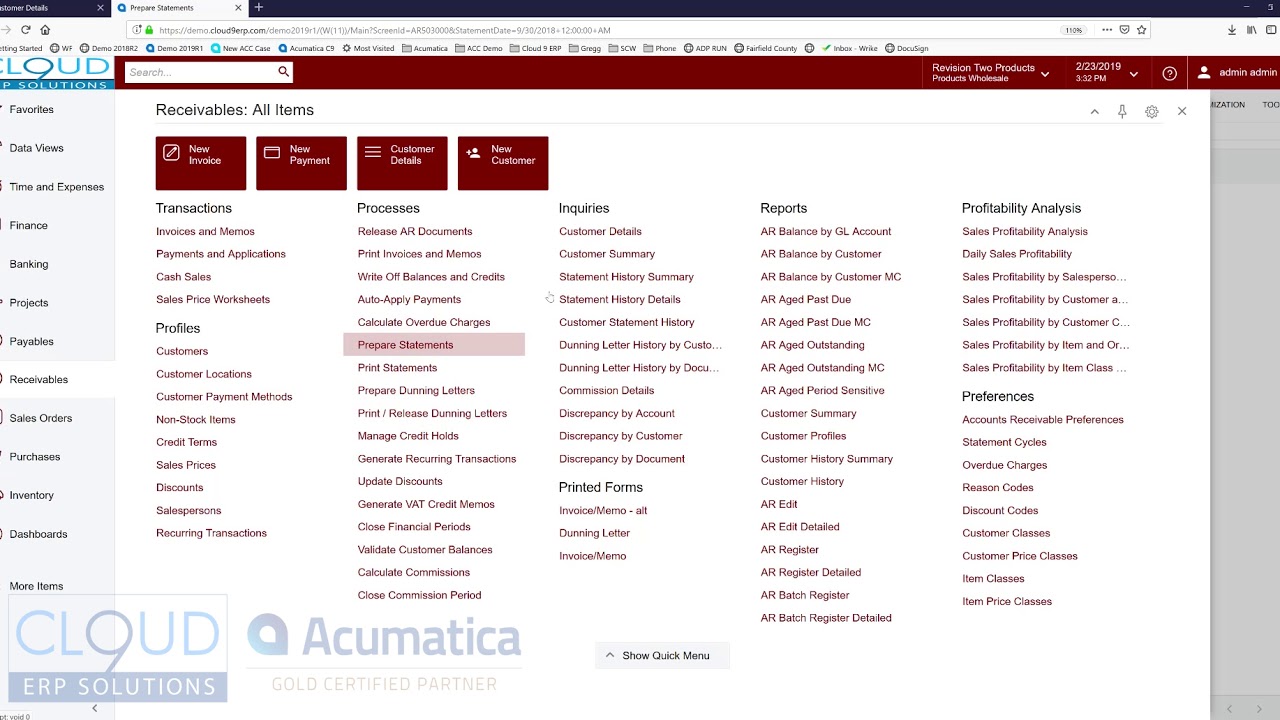Click the New Payment tile

pyautogui.click(x=301, y=163)
